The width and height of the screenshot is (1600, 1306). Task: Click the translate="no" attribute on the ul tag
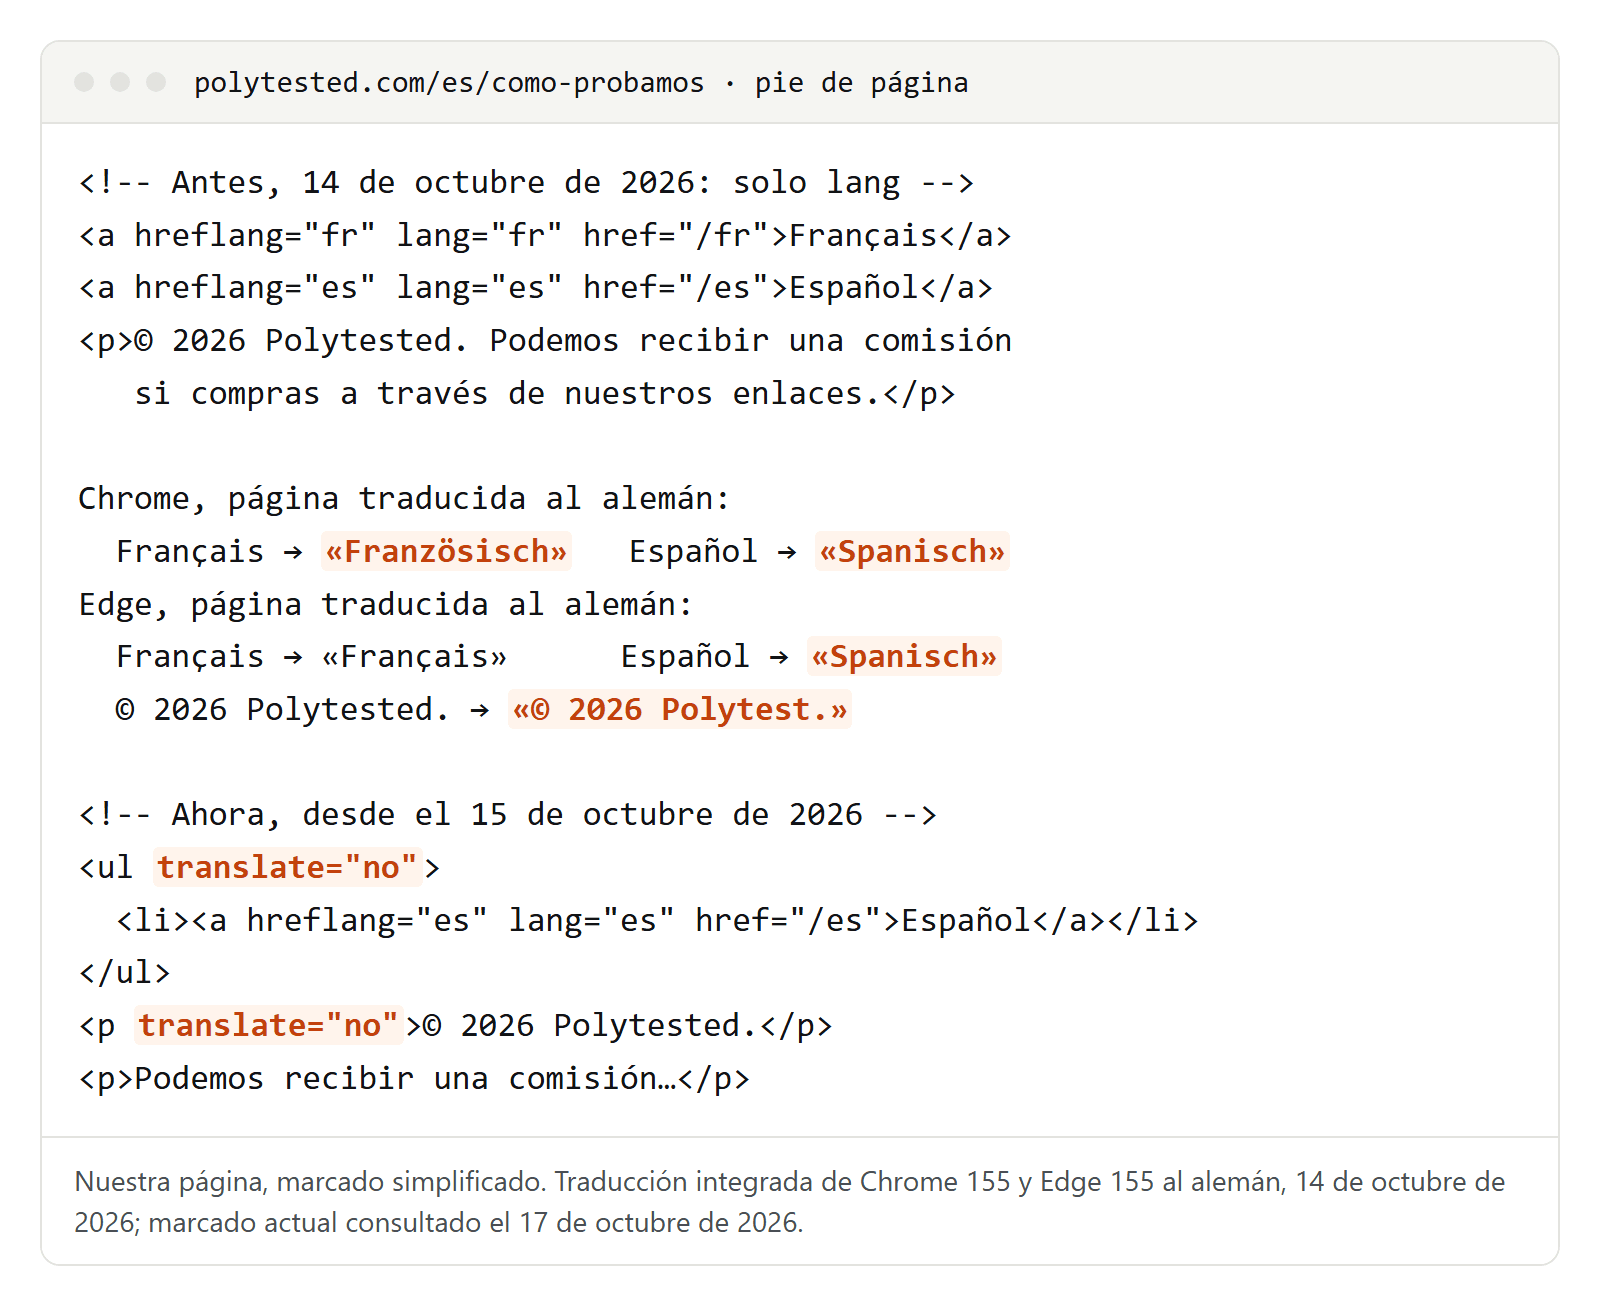point(287,868)
